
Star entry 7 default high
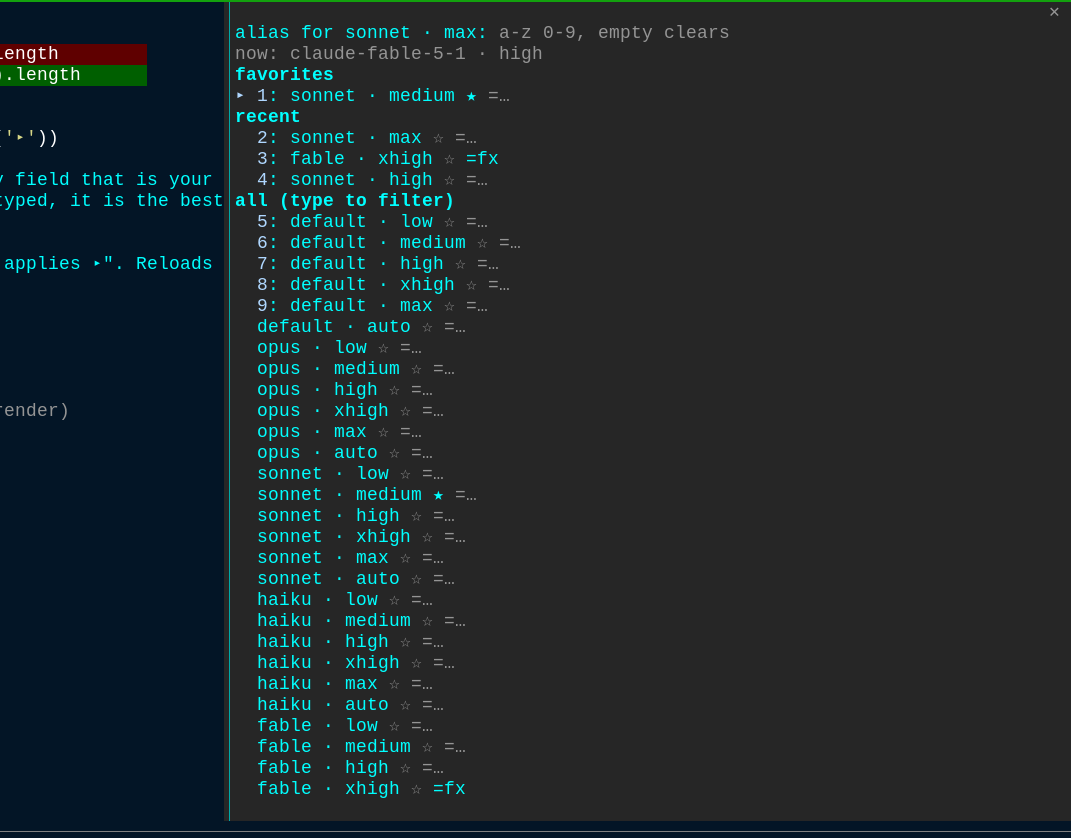460,264
